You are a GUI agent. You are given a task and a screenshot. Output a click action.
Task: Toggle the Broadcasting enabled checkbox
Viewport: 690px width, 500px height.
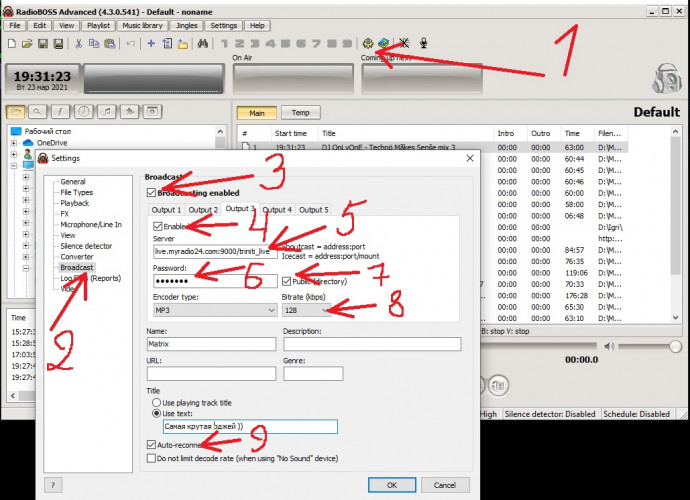(151, 192)
